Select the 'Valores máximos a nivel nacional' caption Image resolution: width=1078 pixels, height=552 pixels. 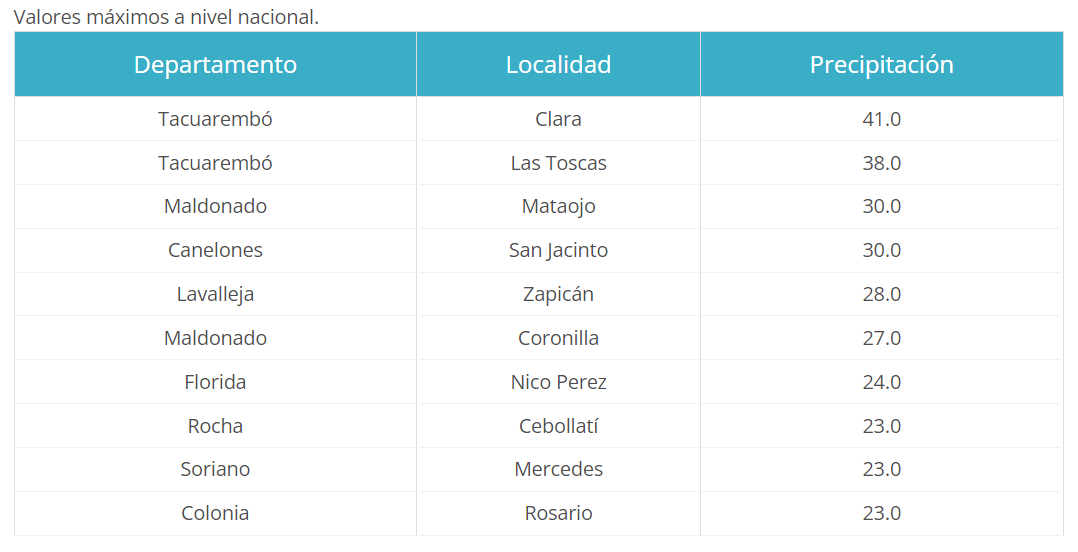166,17
